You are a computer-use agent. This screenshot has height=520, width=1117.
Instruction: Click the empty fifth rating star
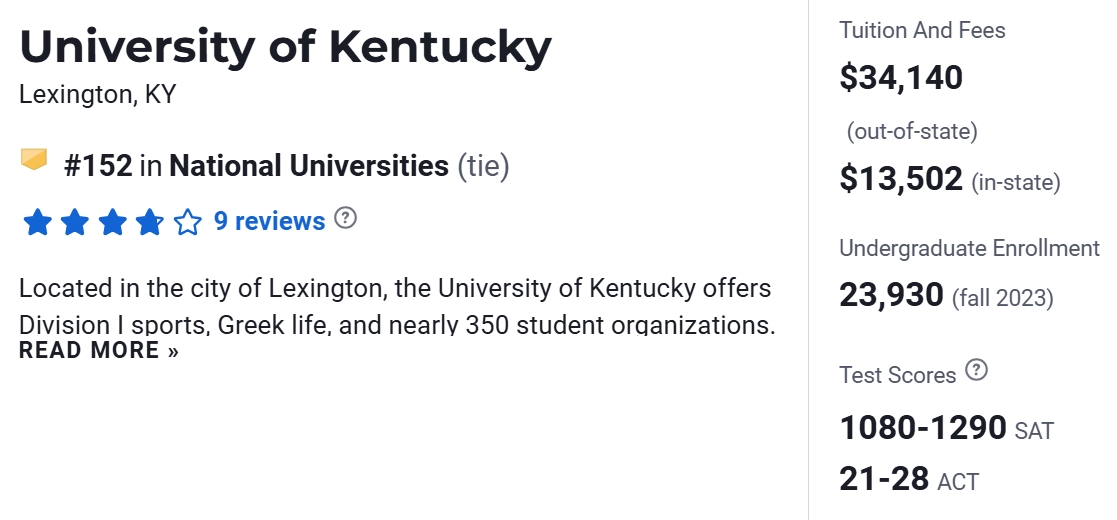188,221
